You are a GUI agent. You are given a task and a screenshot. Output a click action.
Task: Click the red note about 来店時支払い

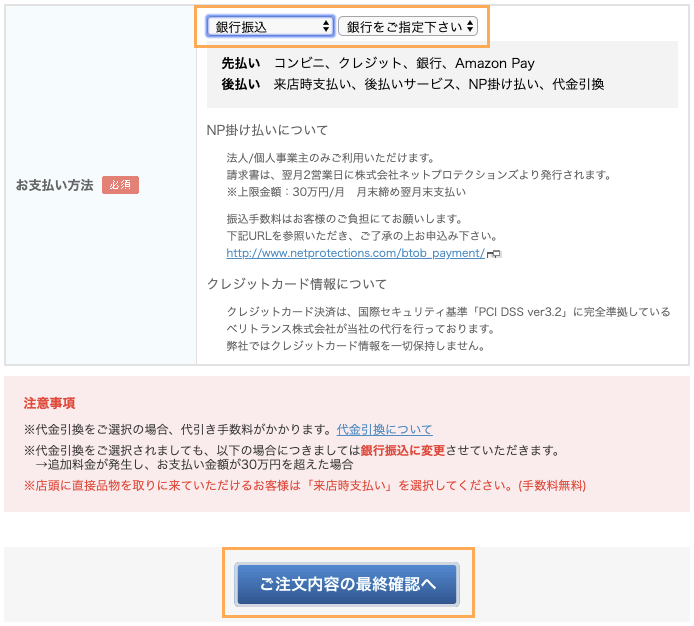click(x=305, y=485)
